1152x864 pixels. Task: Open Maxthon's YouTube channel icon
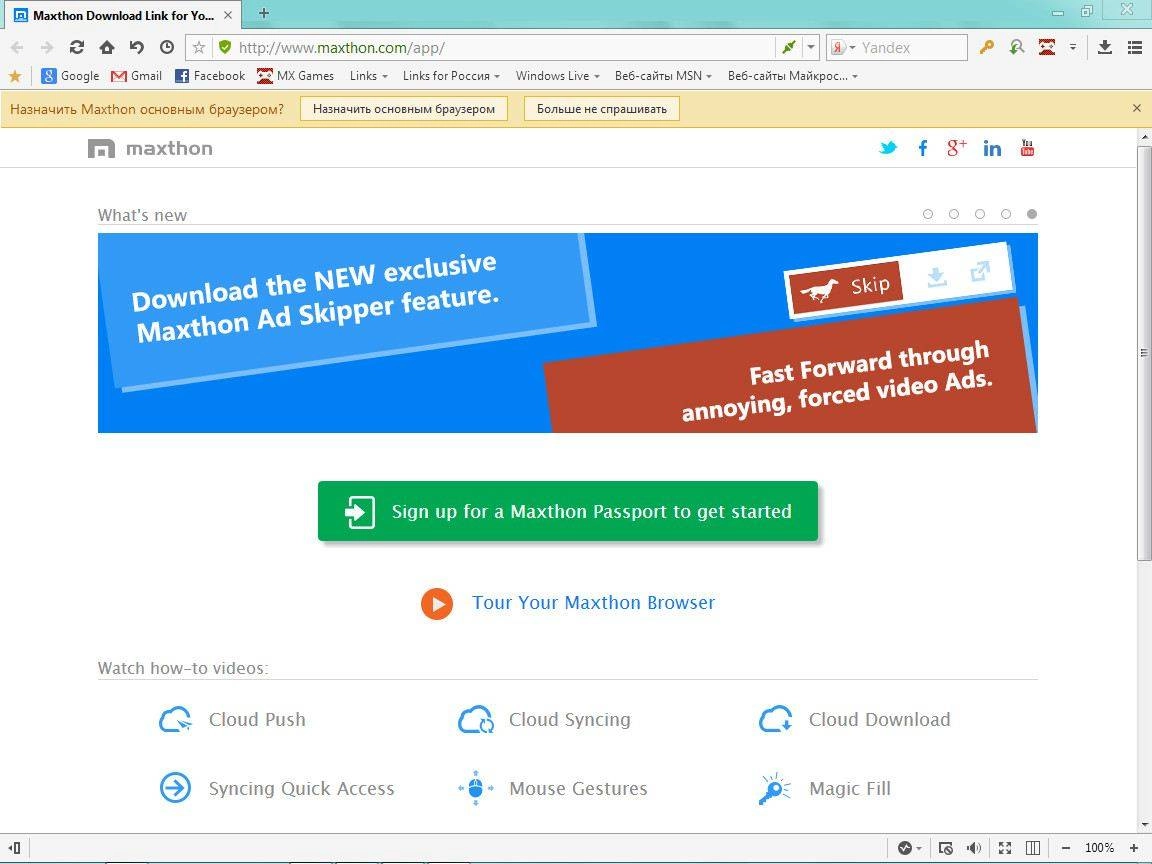click(1027, 148)
